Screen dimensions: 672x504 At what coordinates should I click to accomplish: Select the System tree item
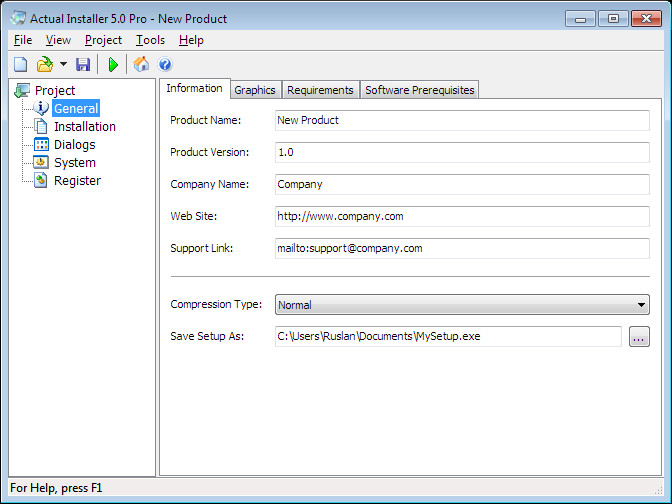[x=75, y=162]
